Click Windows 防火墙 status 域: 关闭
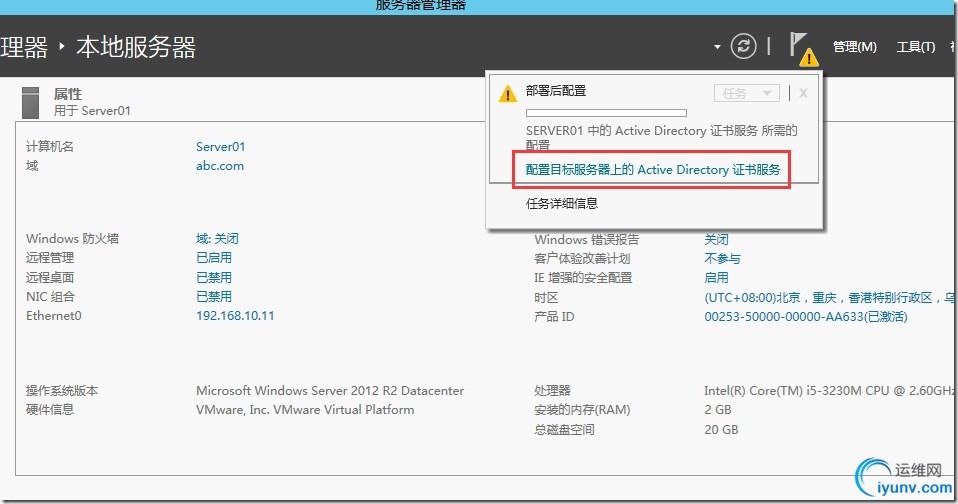Image resolution: width=958 pixels, height=504 pixels. (x=218, y=238)
